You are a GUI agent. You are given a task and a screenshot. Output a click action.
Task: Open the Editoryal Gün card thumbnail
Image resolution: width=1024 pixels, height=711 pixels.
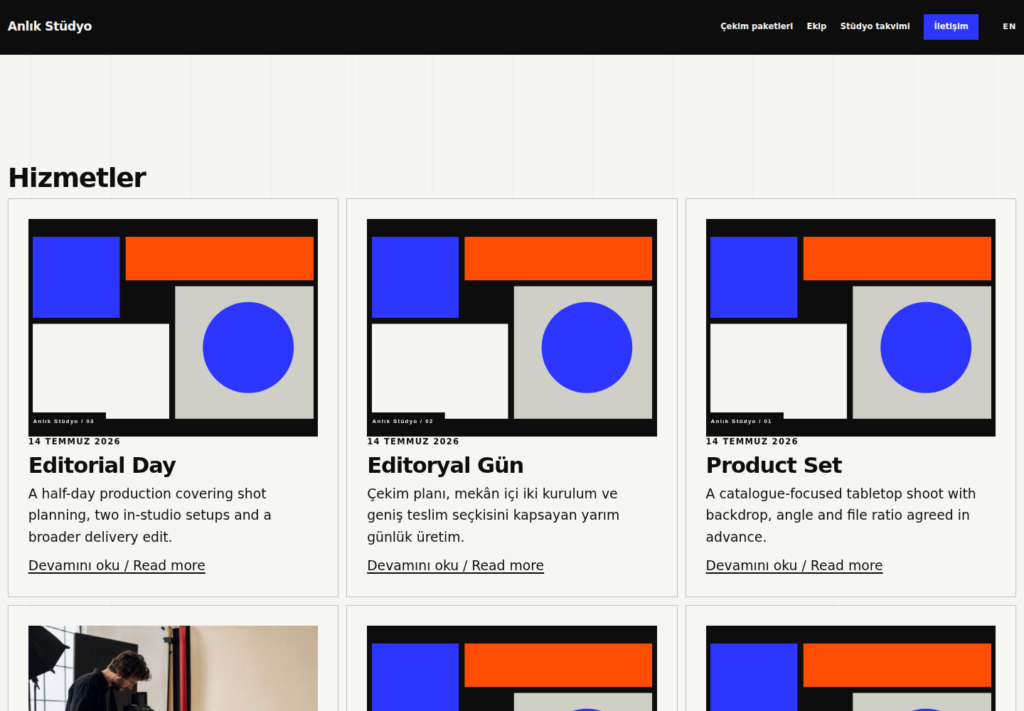pyautogui.click(x=512, y=328)
